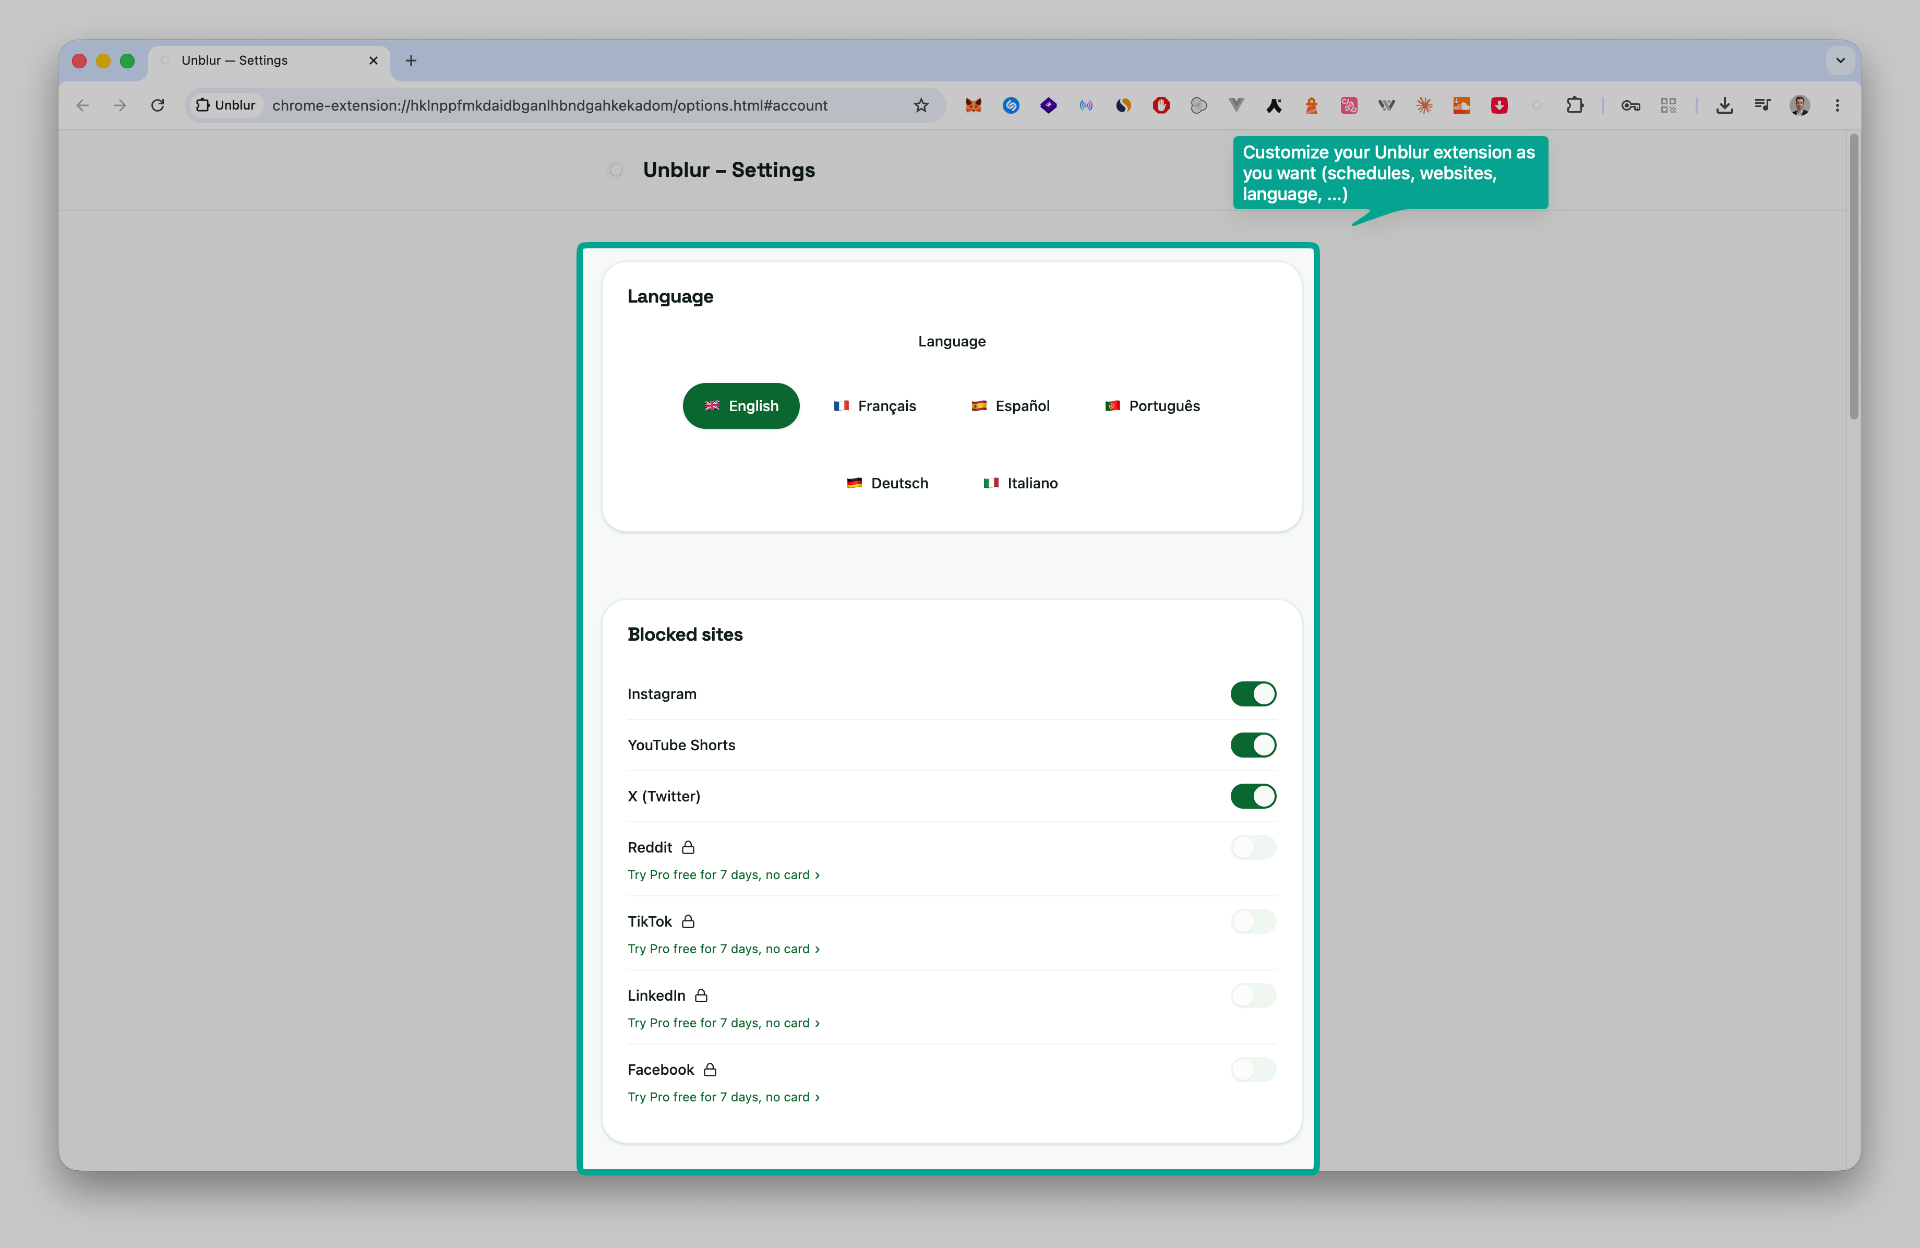Image resolution: width=1920 pixels, height=1248 pixels.
Task: Click the pink square extension icon
Action: point(1349,105)
